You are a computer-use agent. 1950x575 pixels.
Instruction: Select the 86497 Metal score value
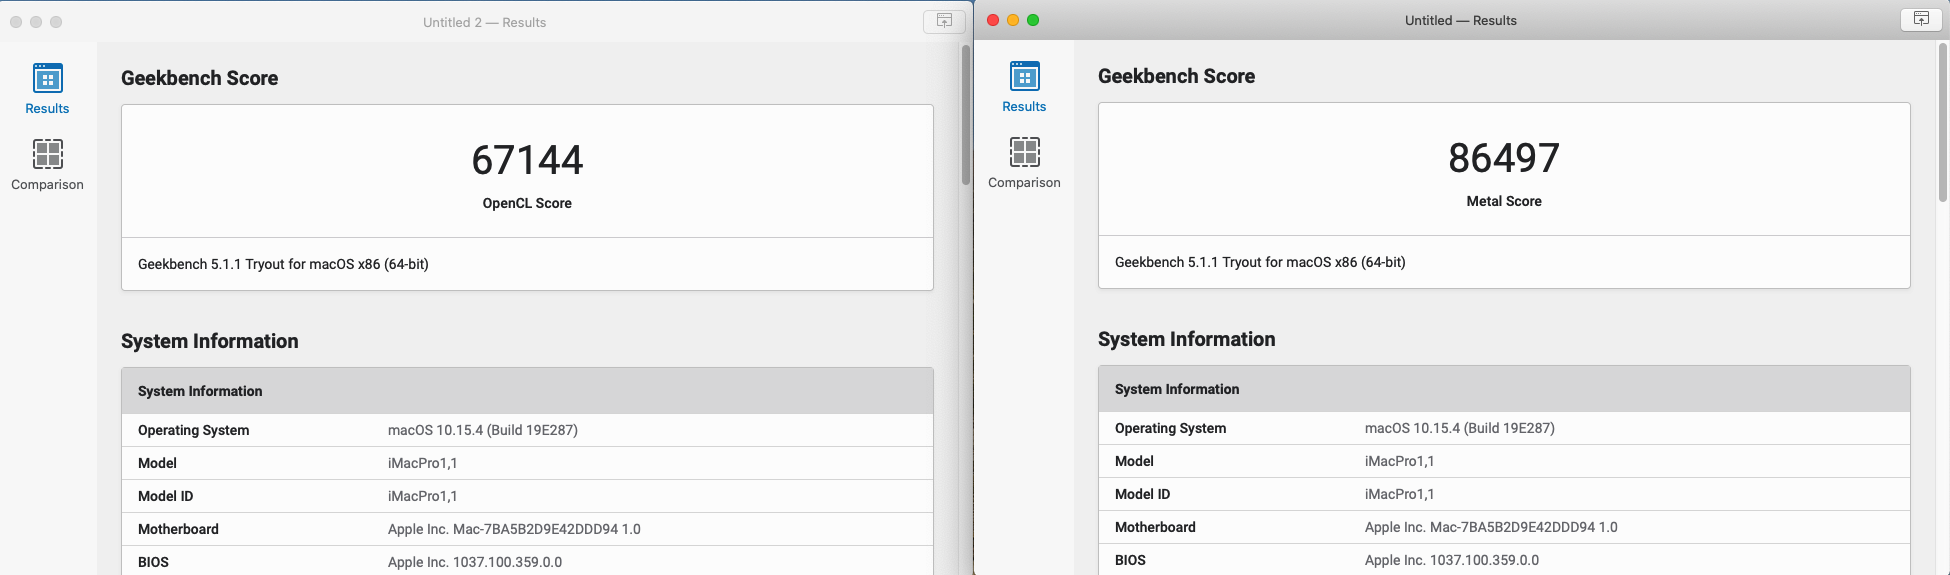[1504, 158]
